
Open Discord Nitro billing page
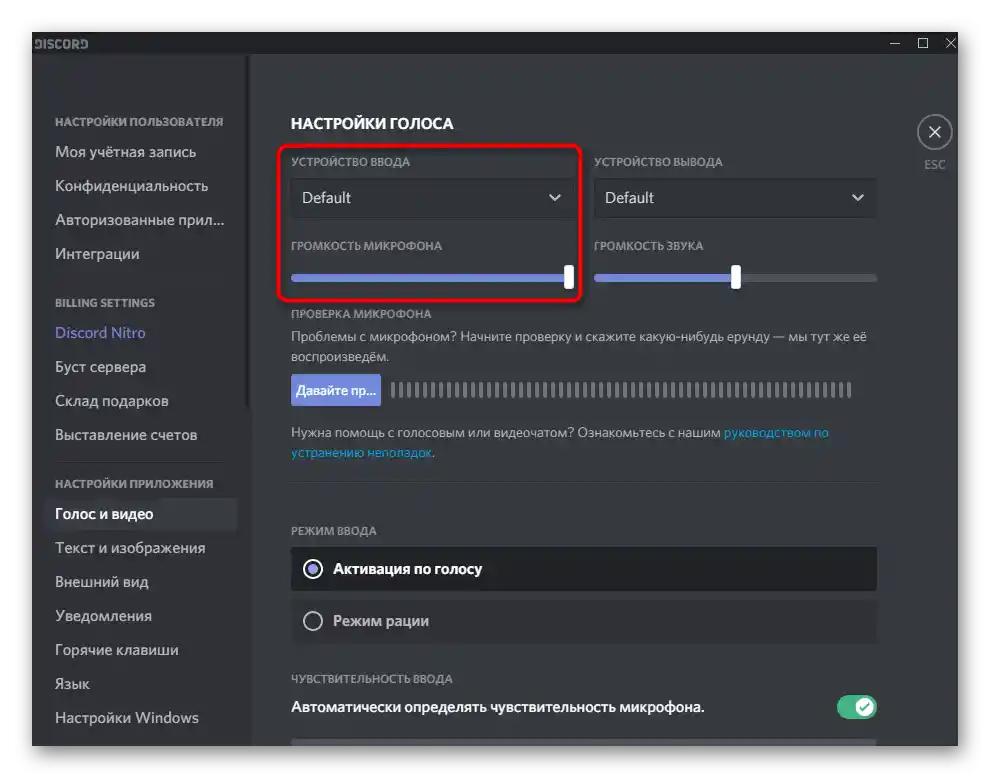100,333
